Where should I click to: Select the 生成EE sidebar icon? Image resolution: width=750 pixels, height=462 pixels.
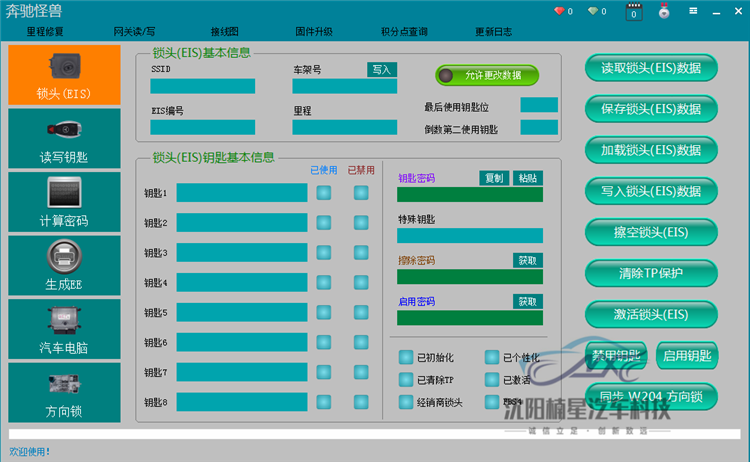[x=64, y=265]
